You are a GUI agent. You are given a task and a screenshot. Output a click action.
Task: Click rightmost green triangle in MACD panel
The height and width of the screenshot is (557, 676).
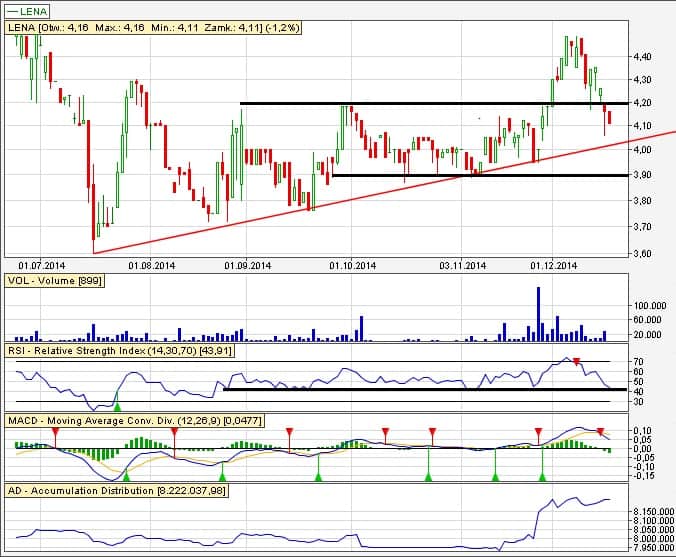point(542,478)
